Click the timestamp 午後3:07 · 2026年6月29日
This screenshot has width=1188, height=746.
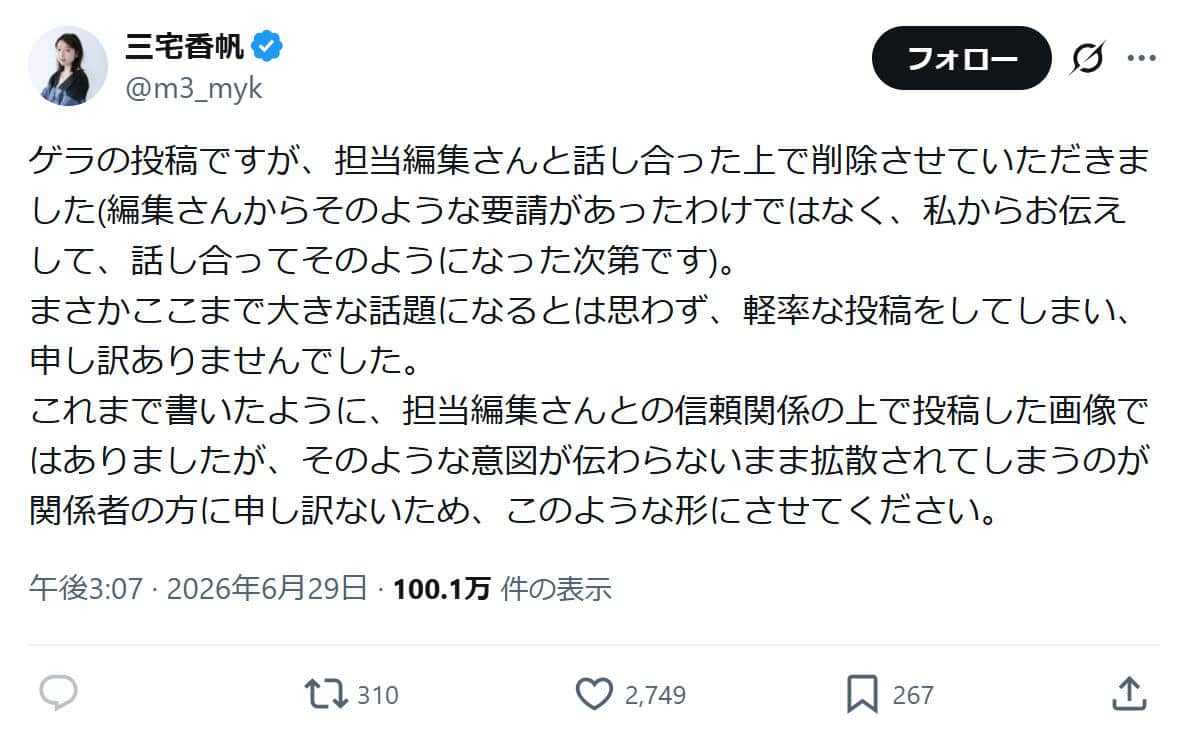coord(199,588)
